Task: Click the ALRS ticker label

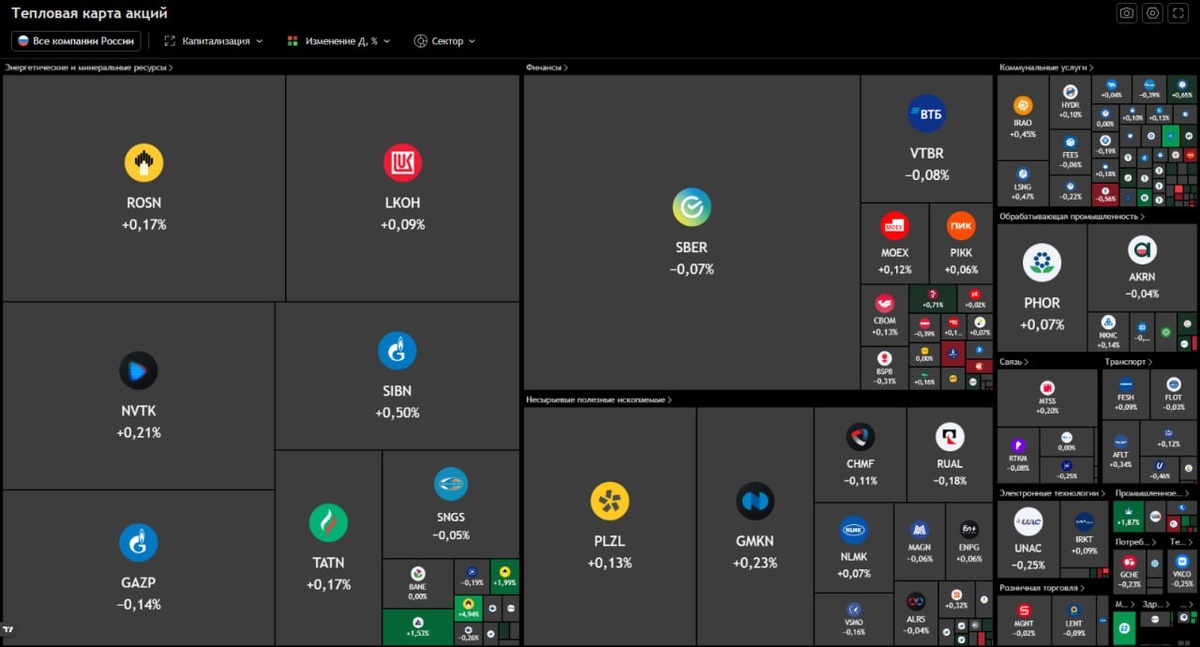Action: tap(916, 620)
